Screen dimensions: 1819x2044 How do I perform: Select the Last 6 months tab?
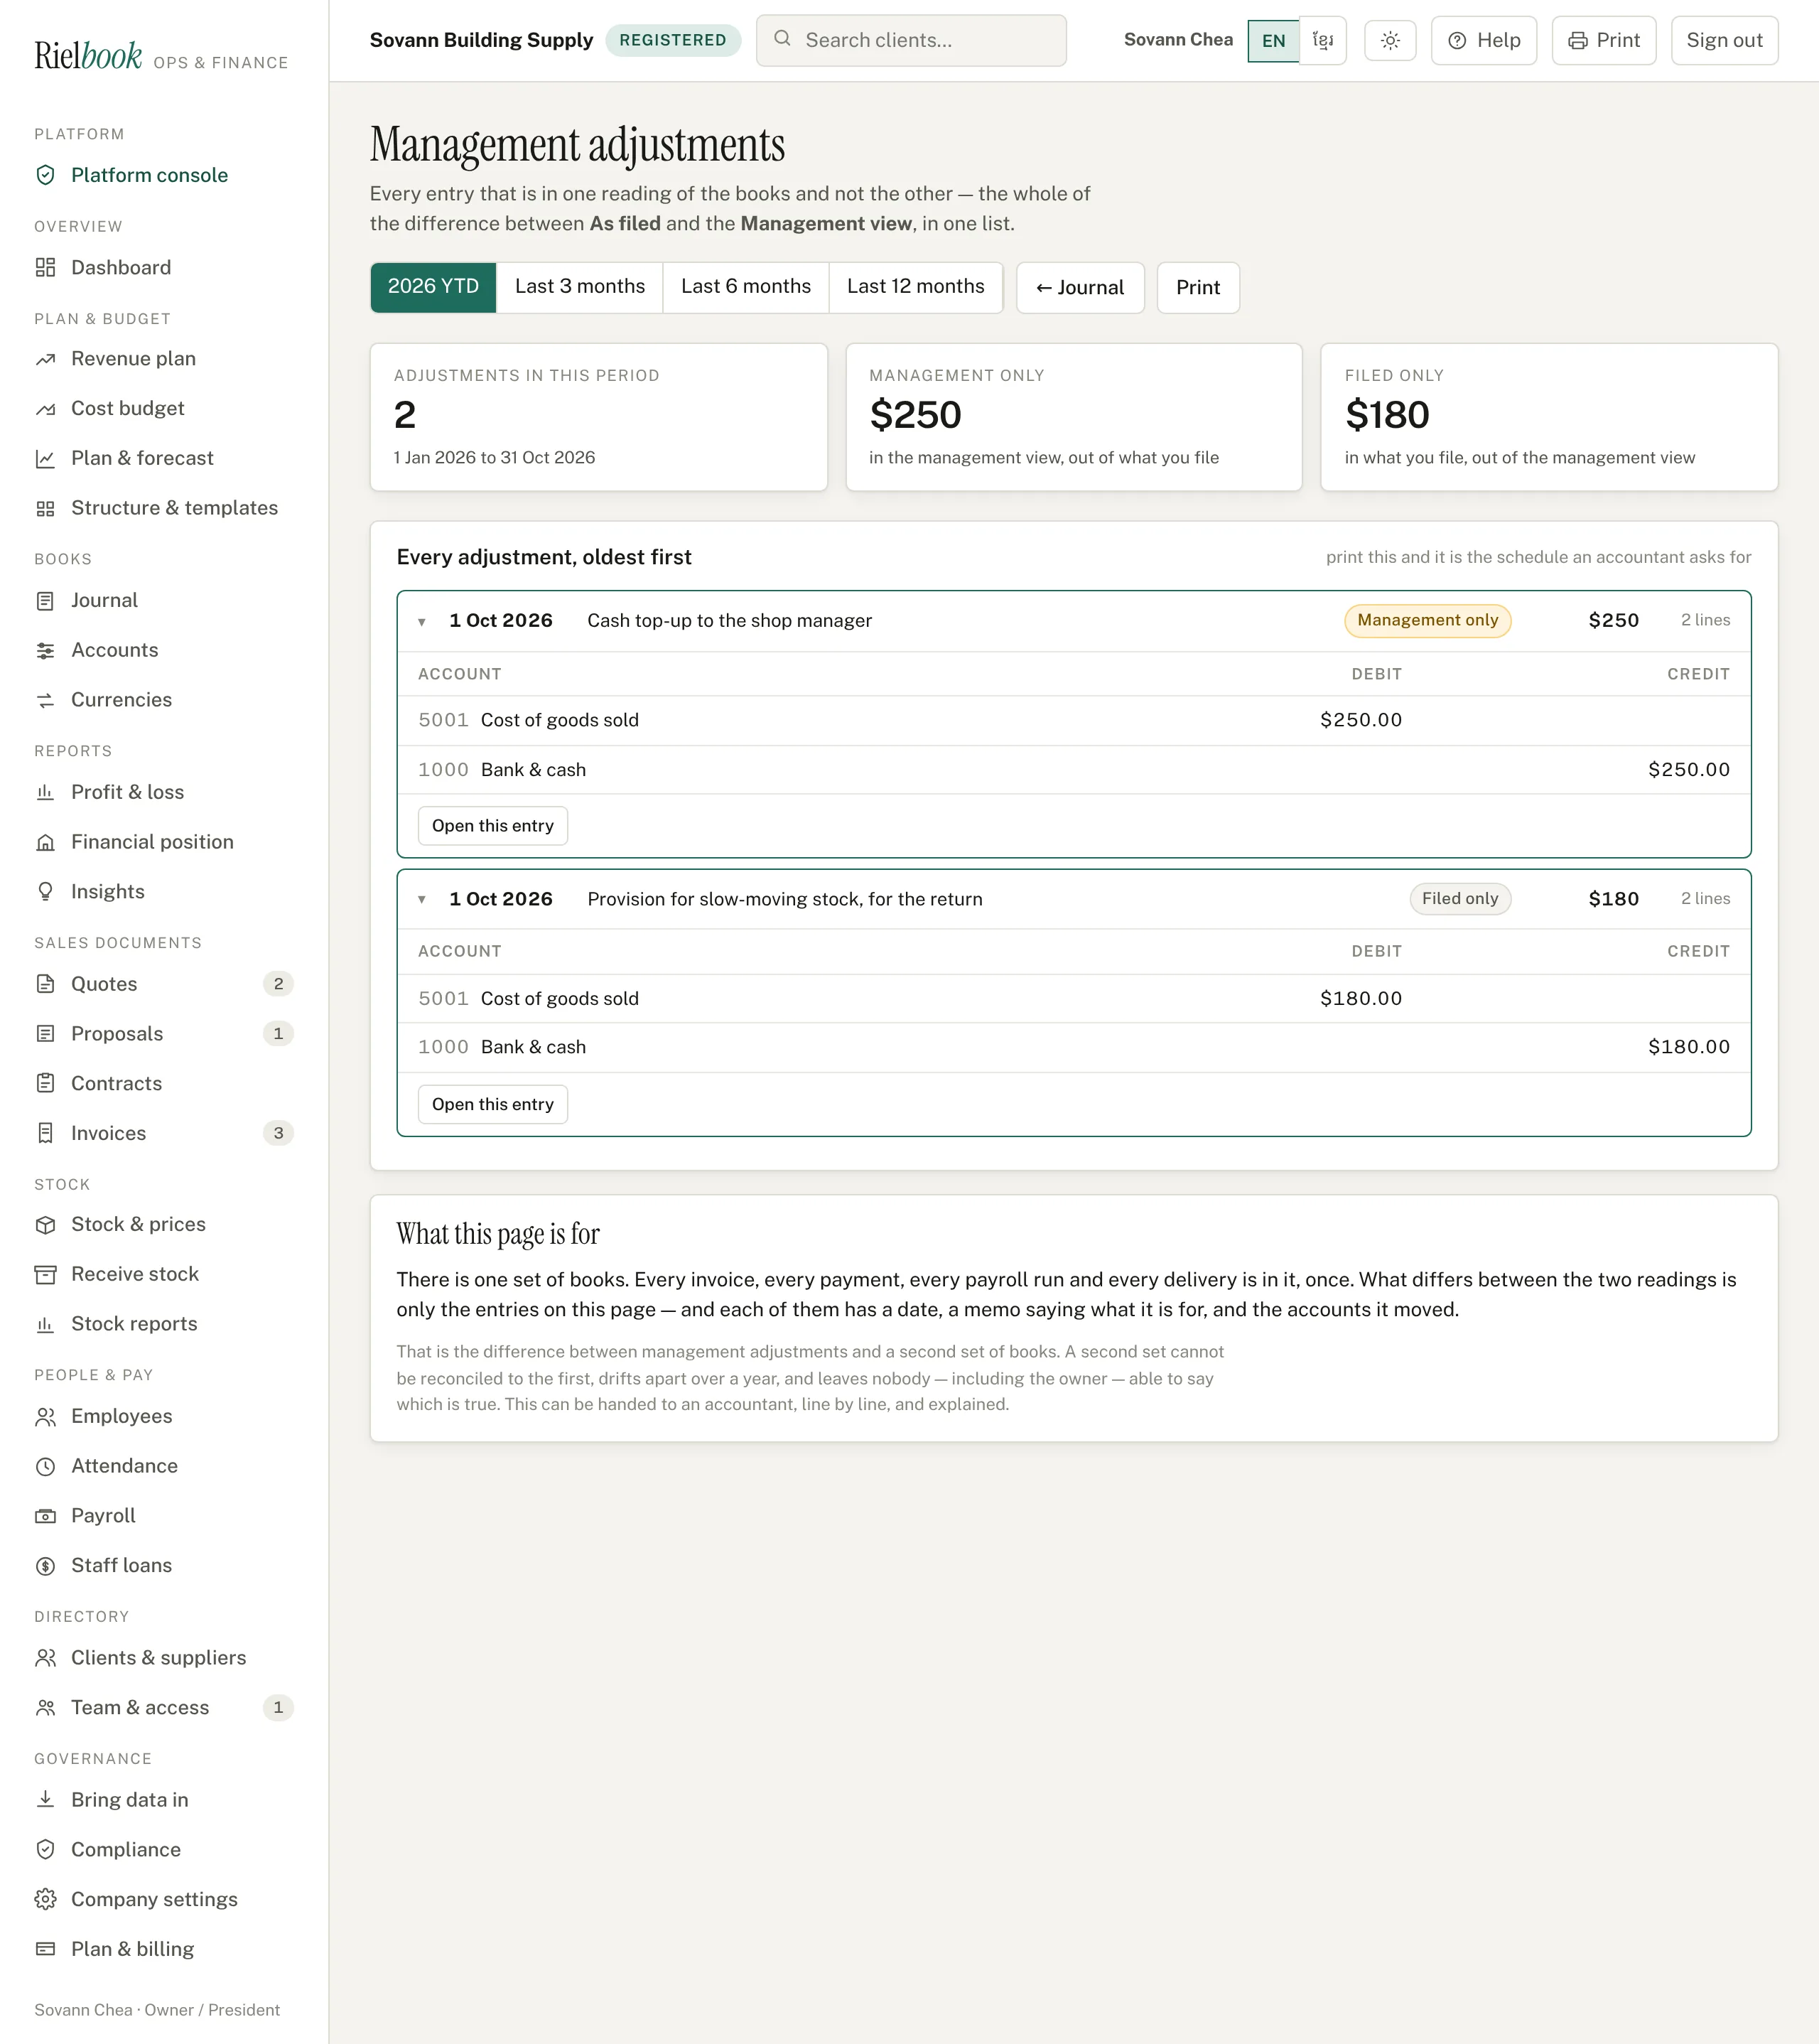pos(746,287)
